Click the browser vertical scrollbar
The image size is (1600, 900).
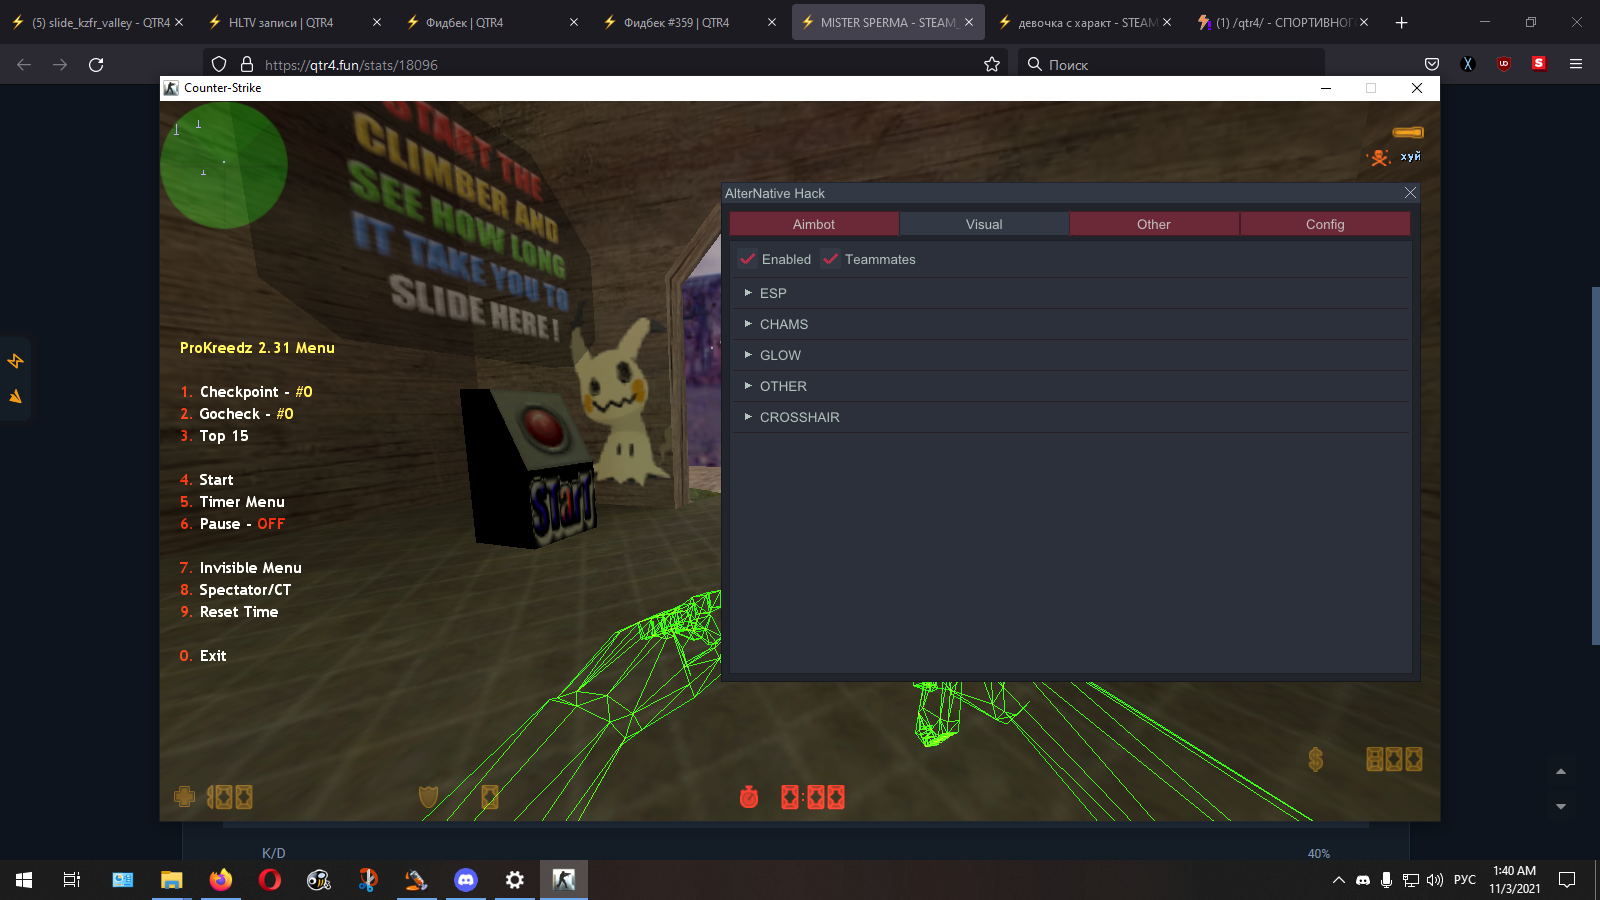click(1596, 466)
